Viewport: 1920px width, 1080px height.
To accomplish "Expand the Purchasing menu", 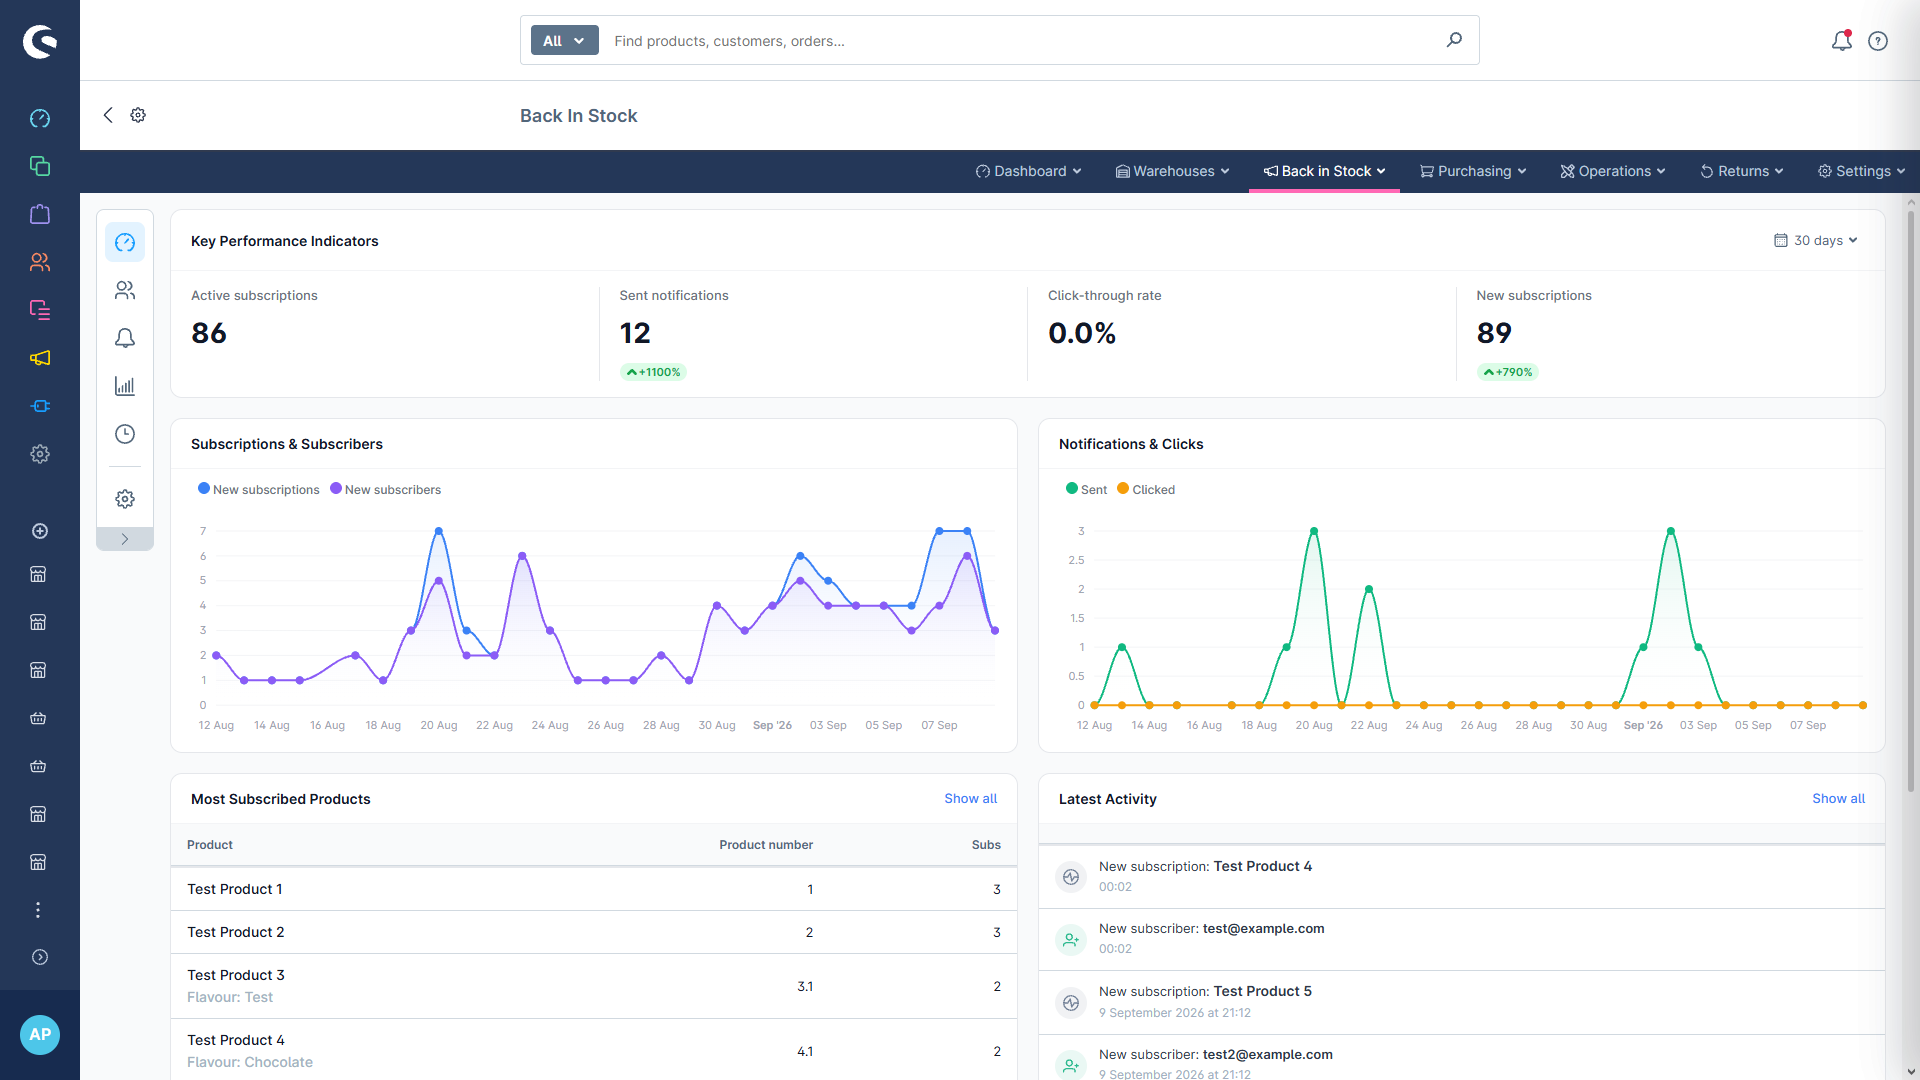I will [x=1473, y=171].
